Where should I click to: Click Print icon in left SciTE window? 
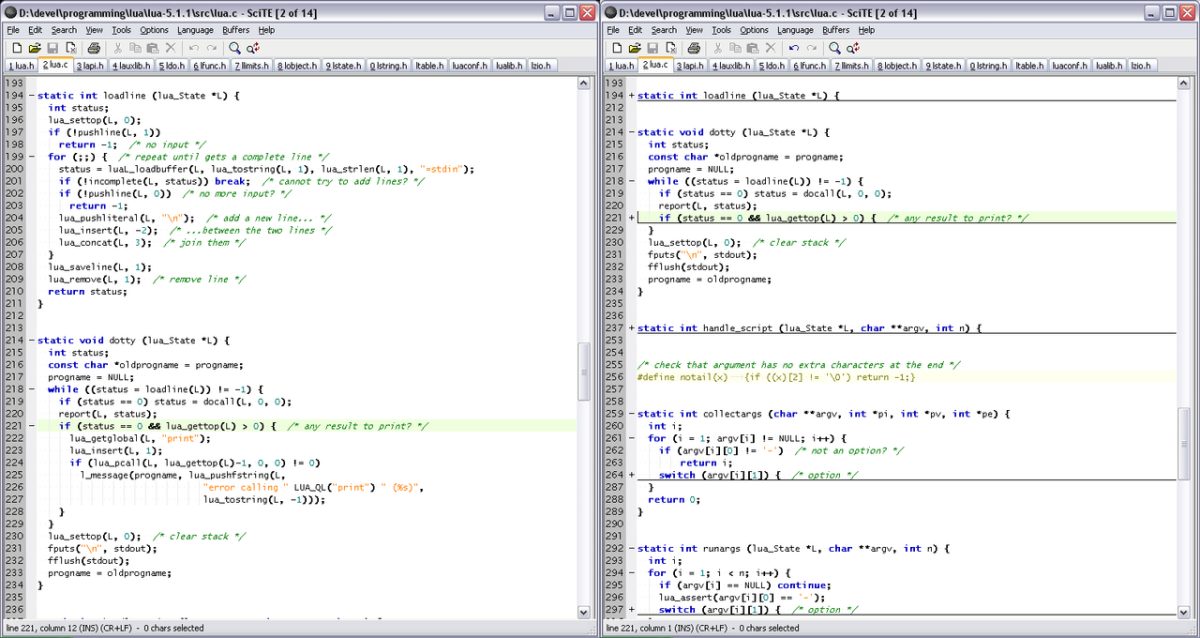(94, 48)
